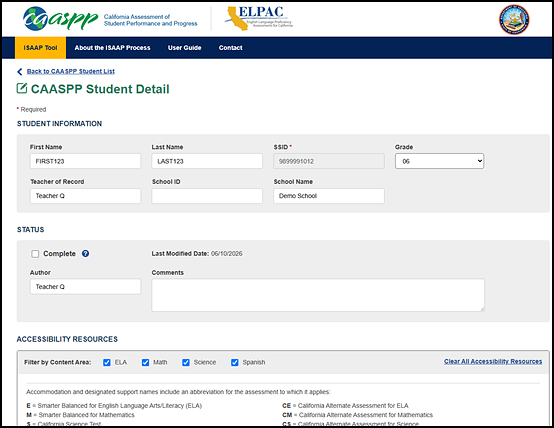Open the Contact menu item

[x=230, y=48]
